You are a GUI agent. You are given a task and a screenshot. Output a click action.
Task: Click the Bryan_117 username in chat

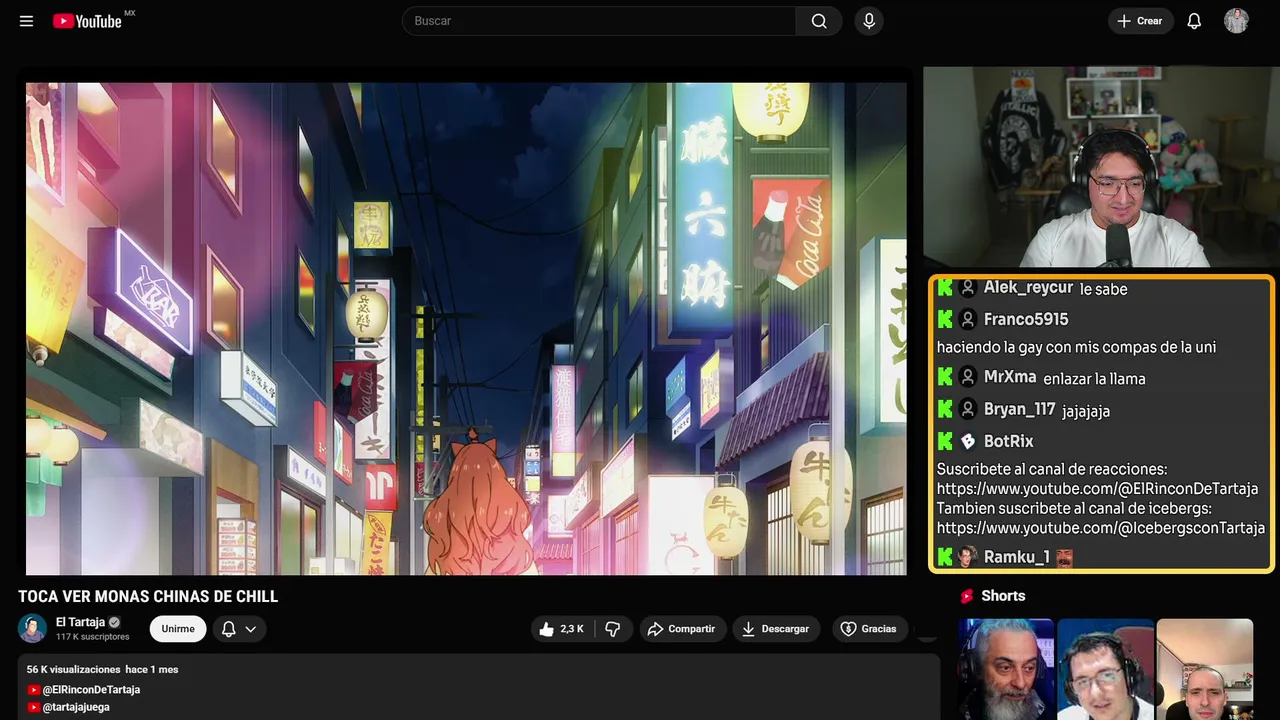click(x=1020, y=409)
